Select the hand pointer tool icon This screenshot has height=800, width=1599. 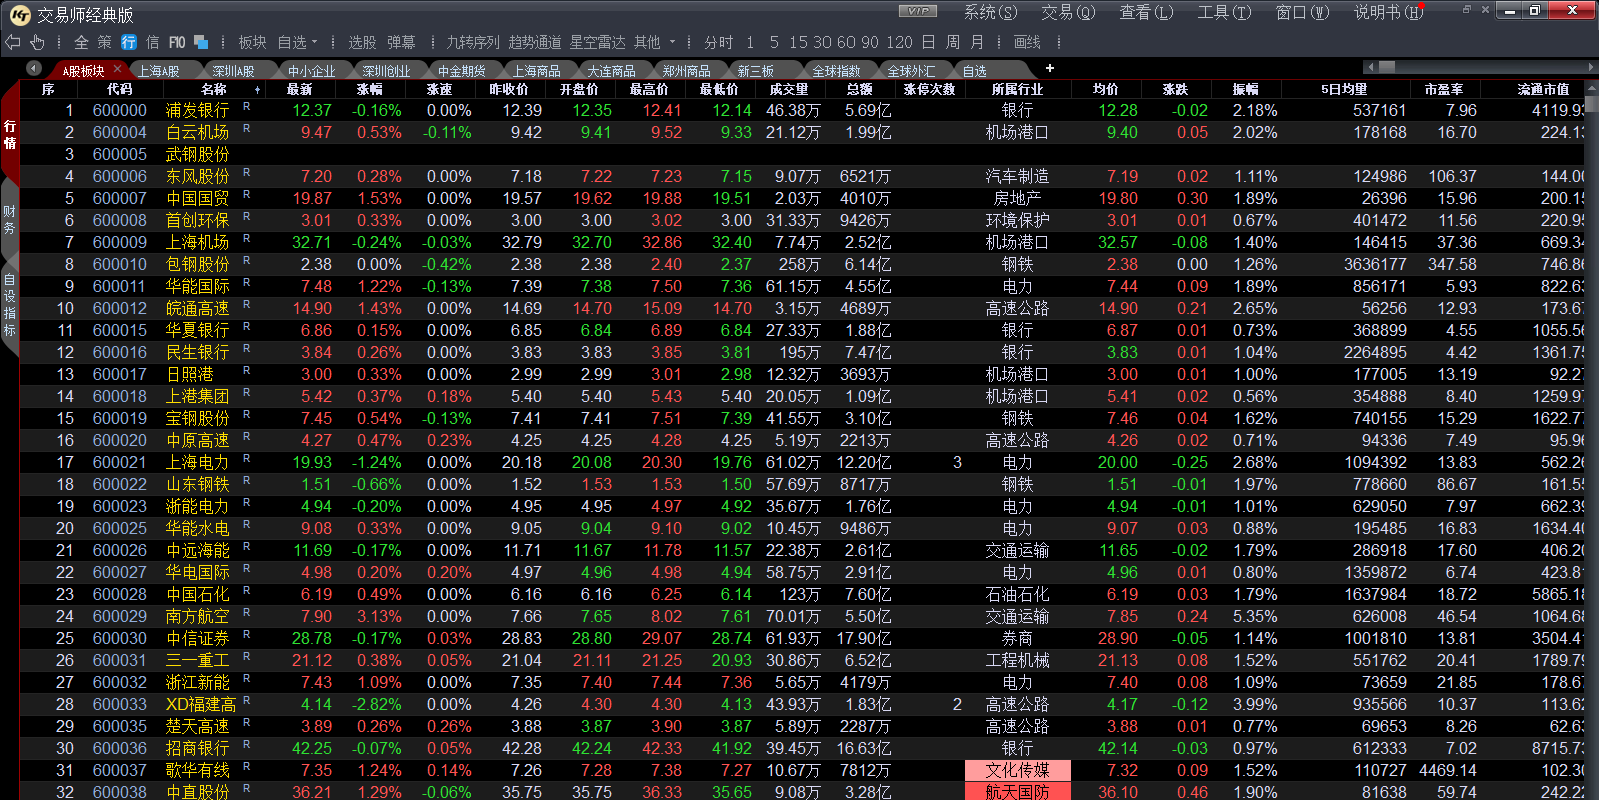[37, 42]
